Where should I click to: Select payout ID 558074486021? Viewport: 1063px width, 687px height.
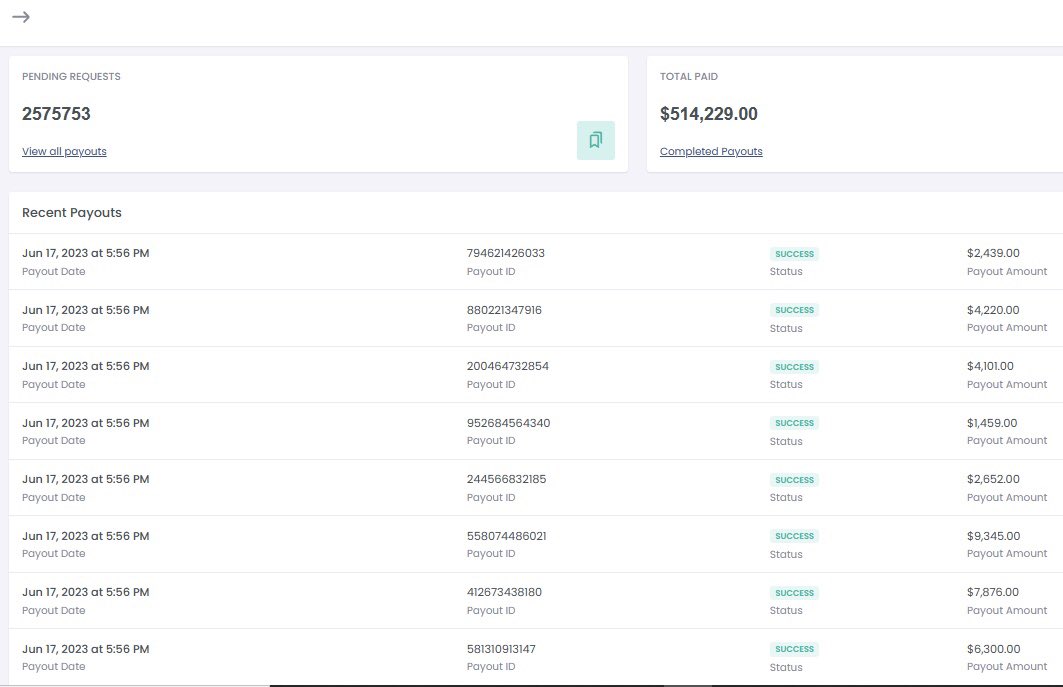506,536
